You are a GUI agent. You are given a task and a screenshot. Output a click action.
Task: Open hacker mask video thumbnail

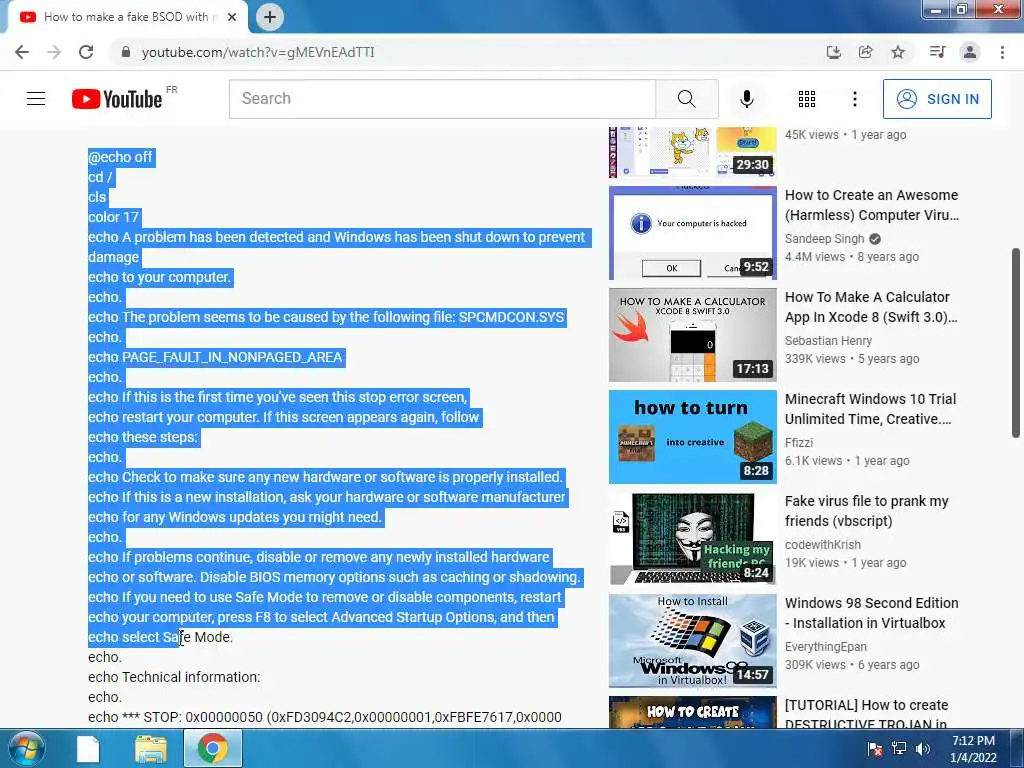(693, 539)
